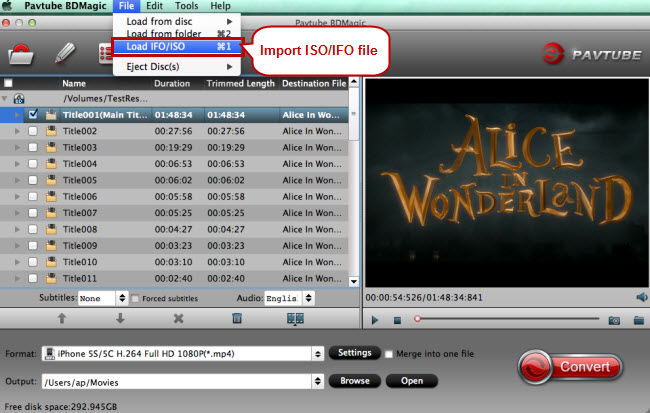This screenshot has width=650, height=413.
Task: Select the Title004 row duration 00:06:53
Action: 173,164
